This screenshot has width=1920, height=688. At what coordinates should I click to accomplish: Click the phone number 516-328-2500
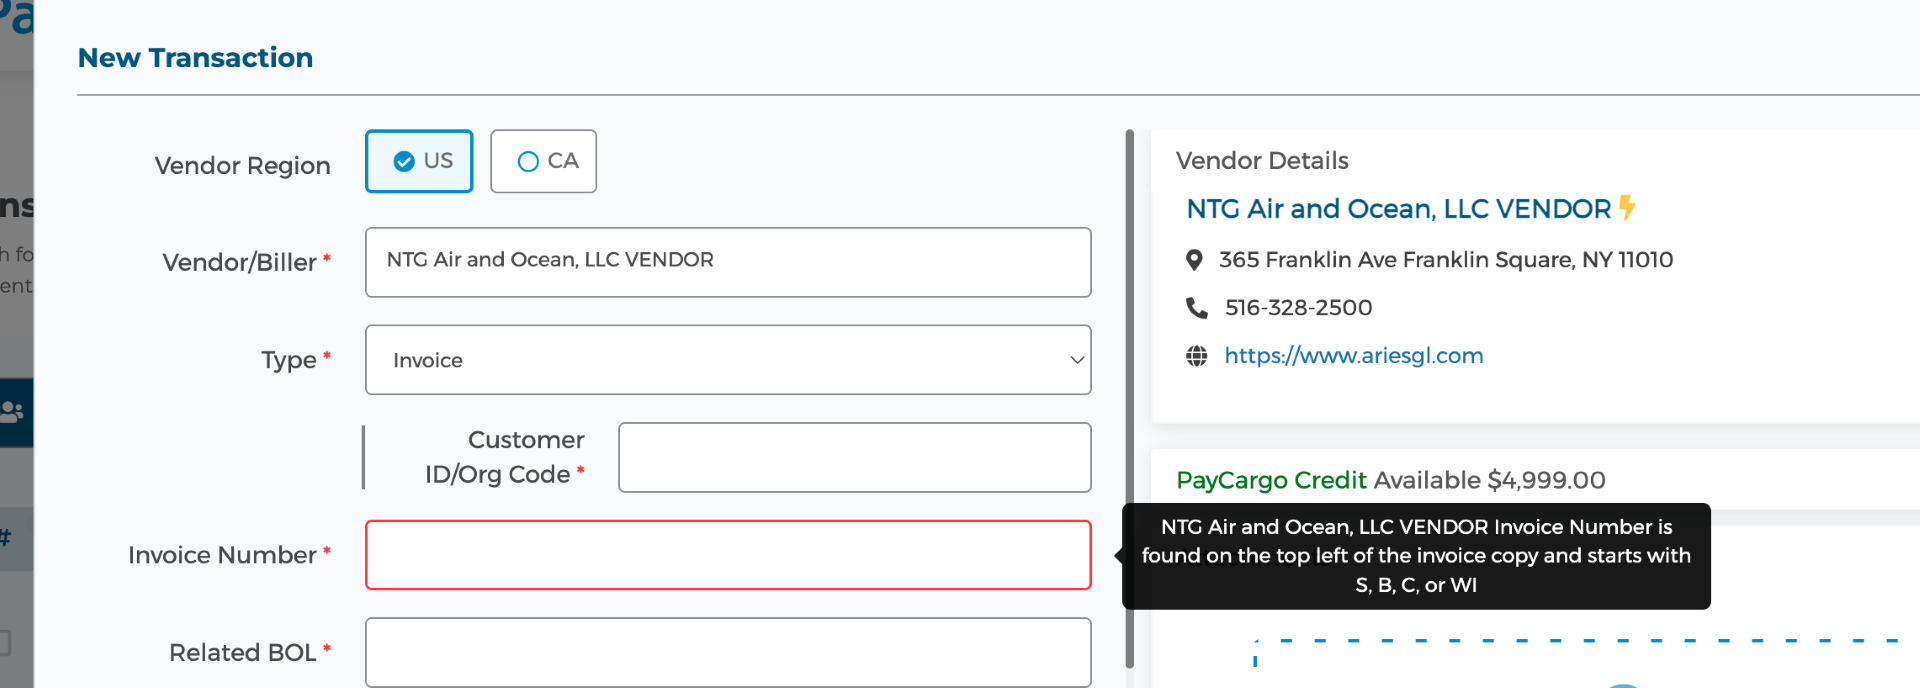[1298, 308]
